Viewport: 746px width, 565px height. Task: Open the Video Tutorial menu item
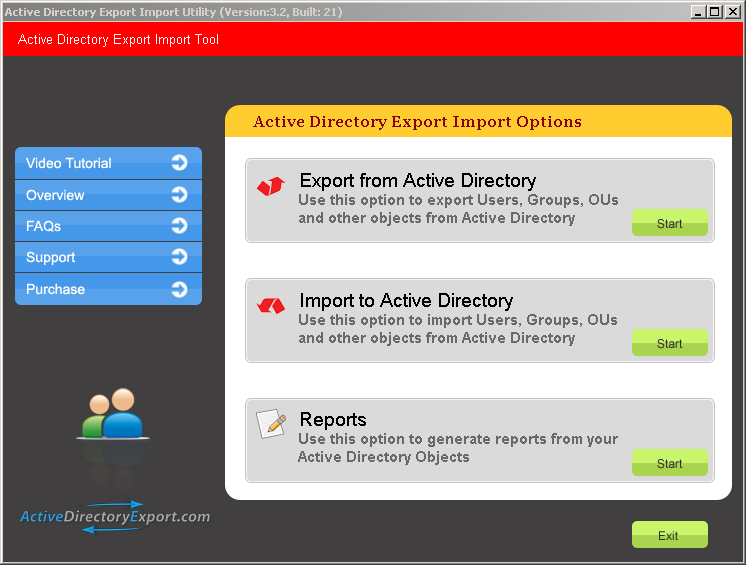pos(108,163)
